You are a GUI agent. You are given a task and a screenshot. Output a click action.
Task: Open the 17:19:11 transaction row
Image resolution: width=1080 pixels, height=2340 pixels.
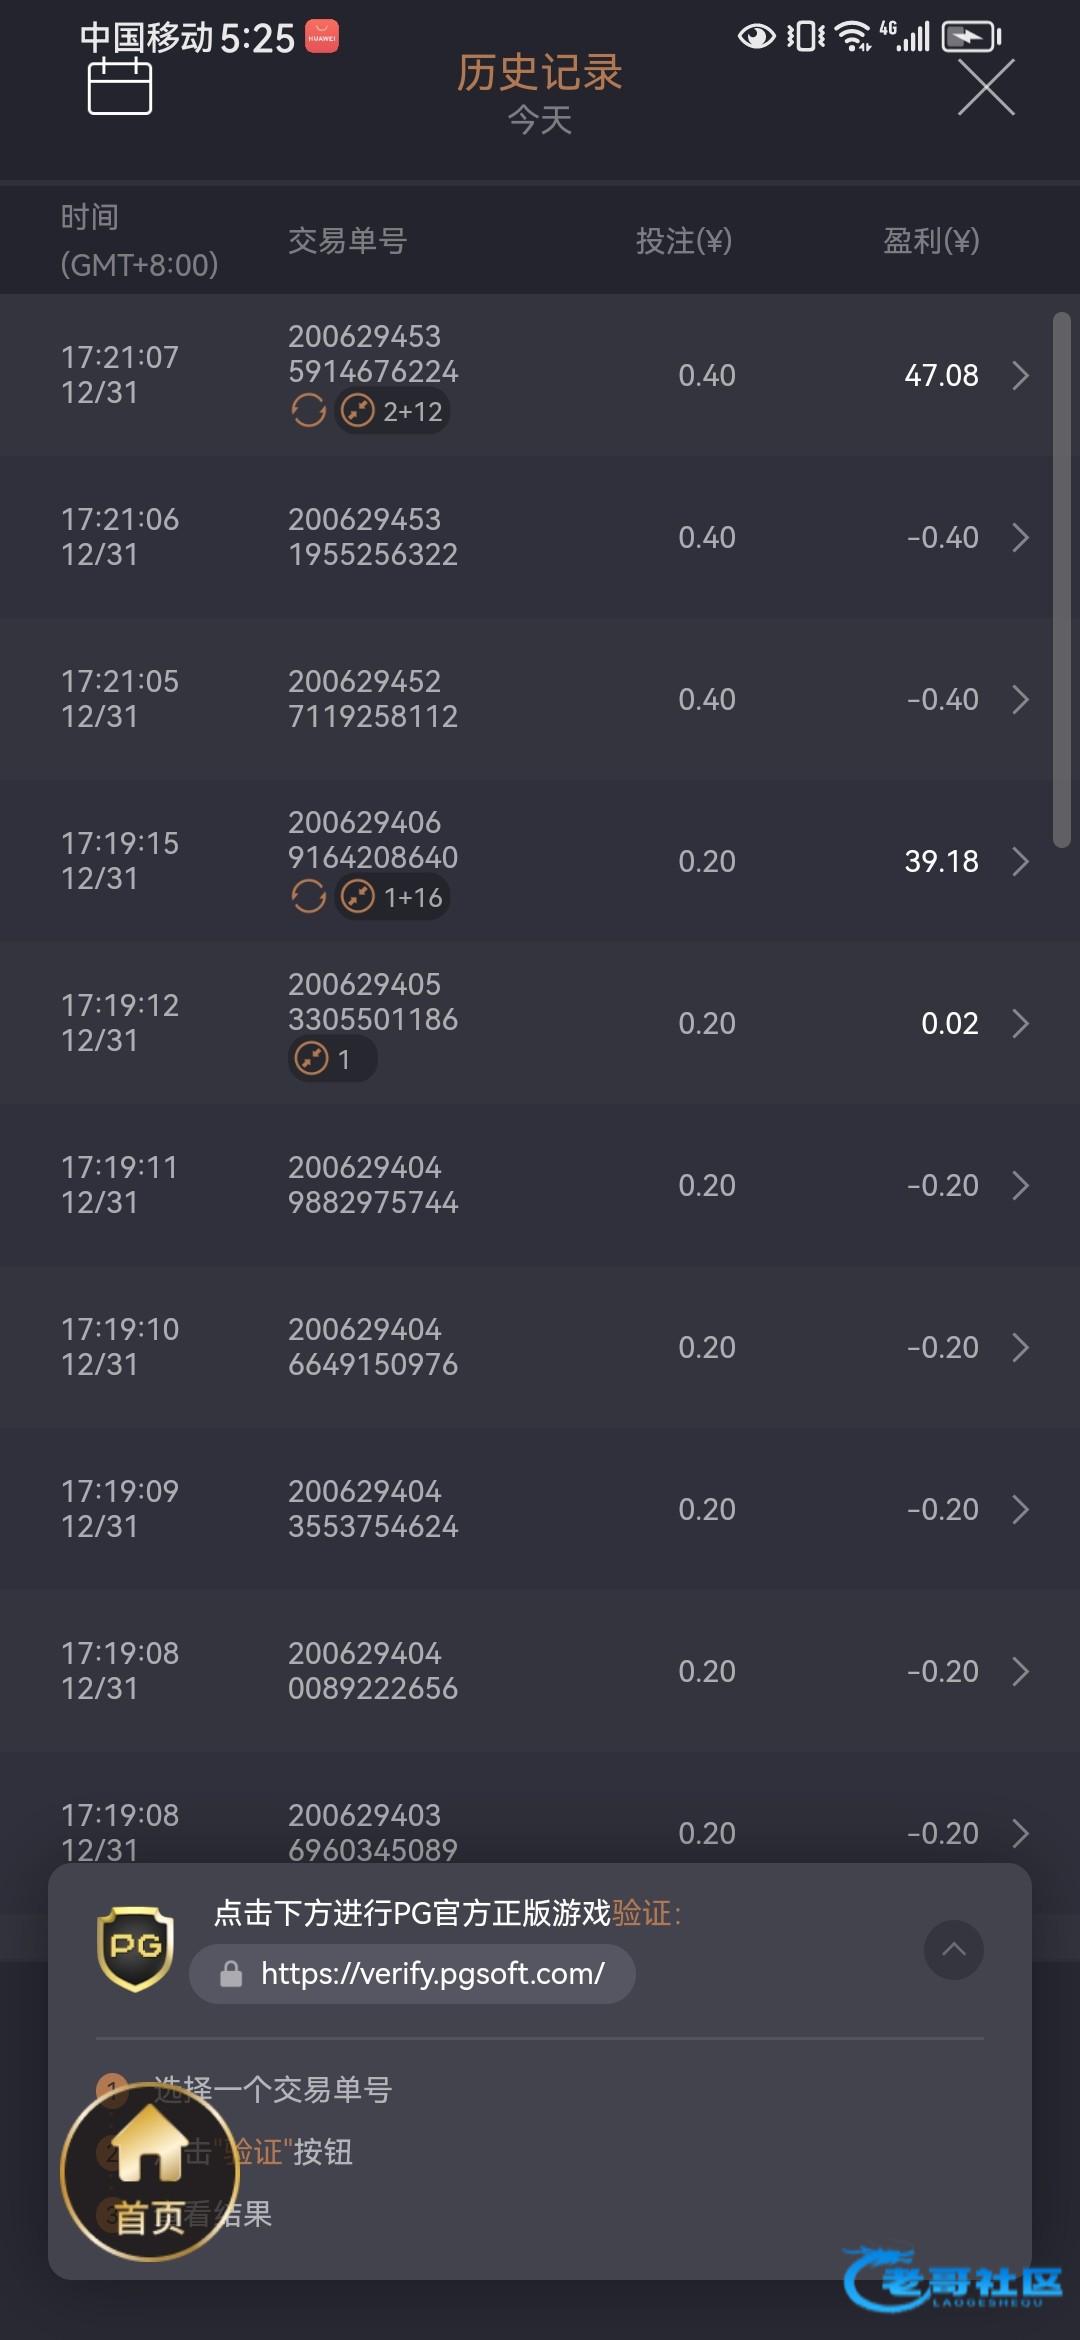point(540,1185)
